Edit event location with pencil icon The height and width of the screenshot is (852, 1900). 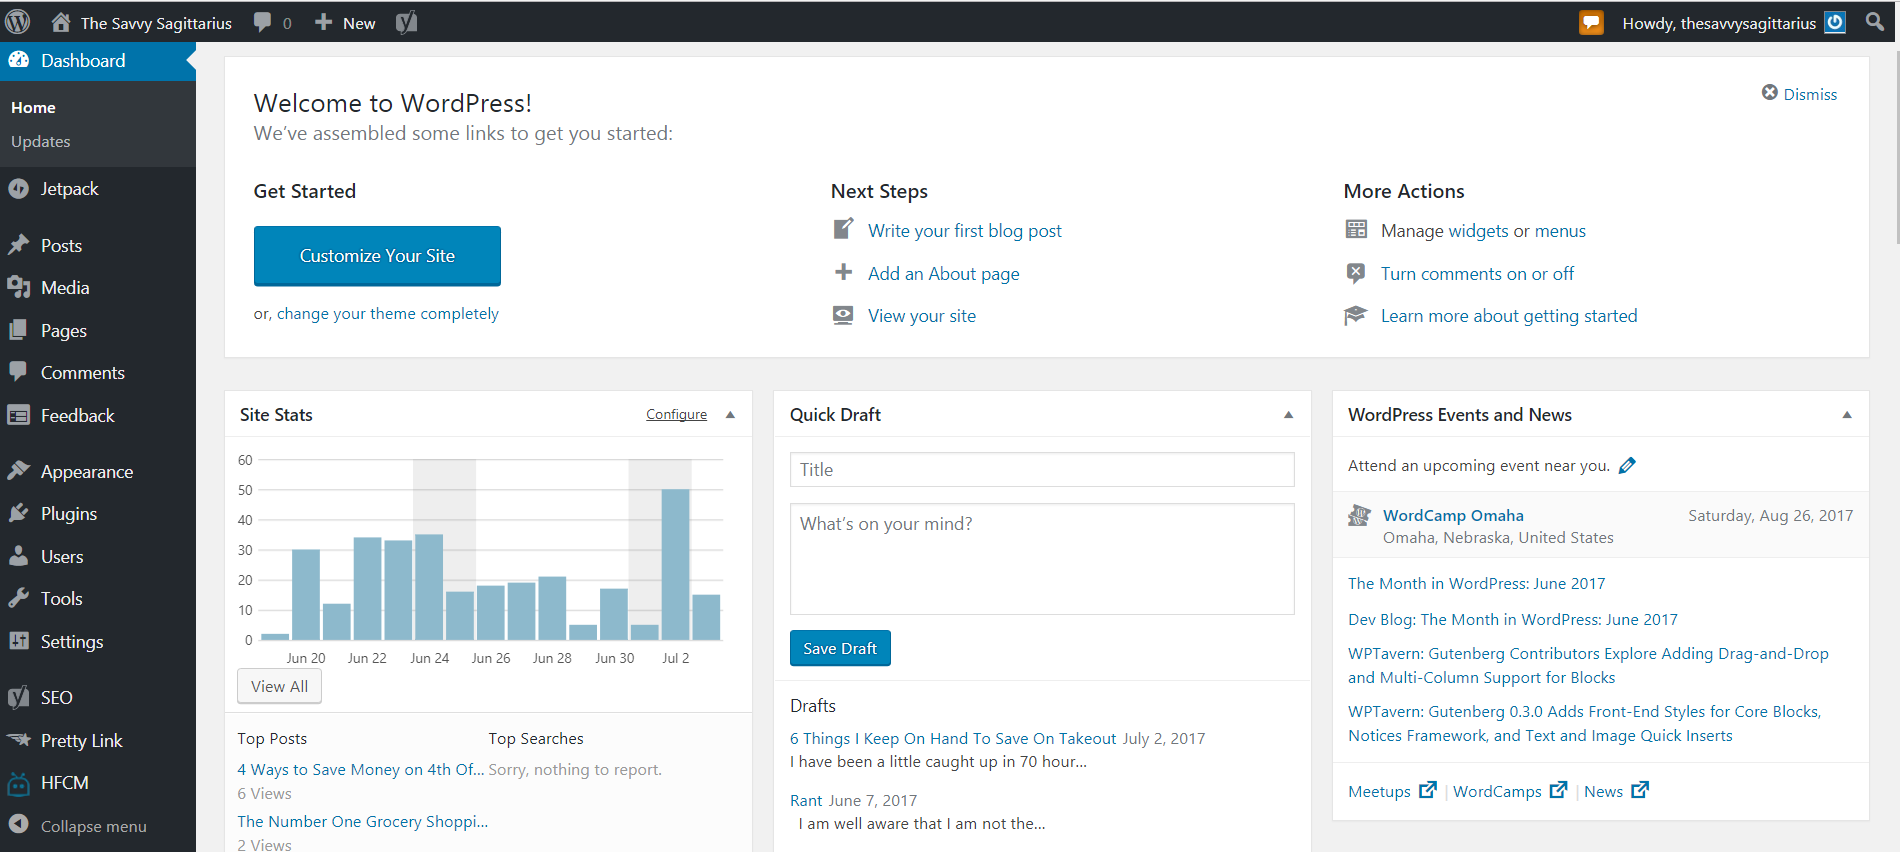[x=1627, y=466]
